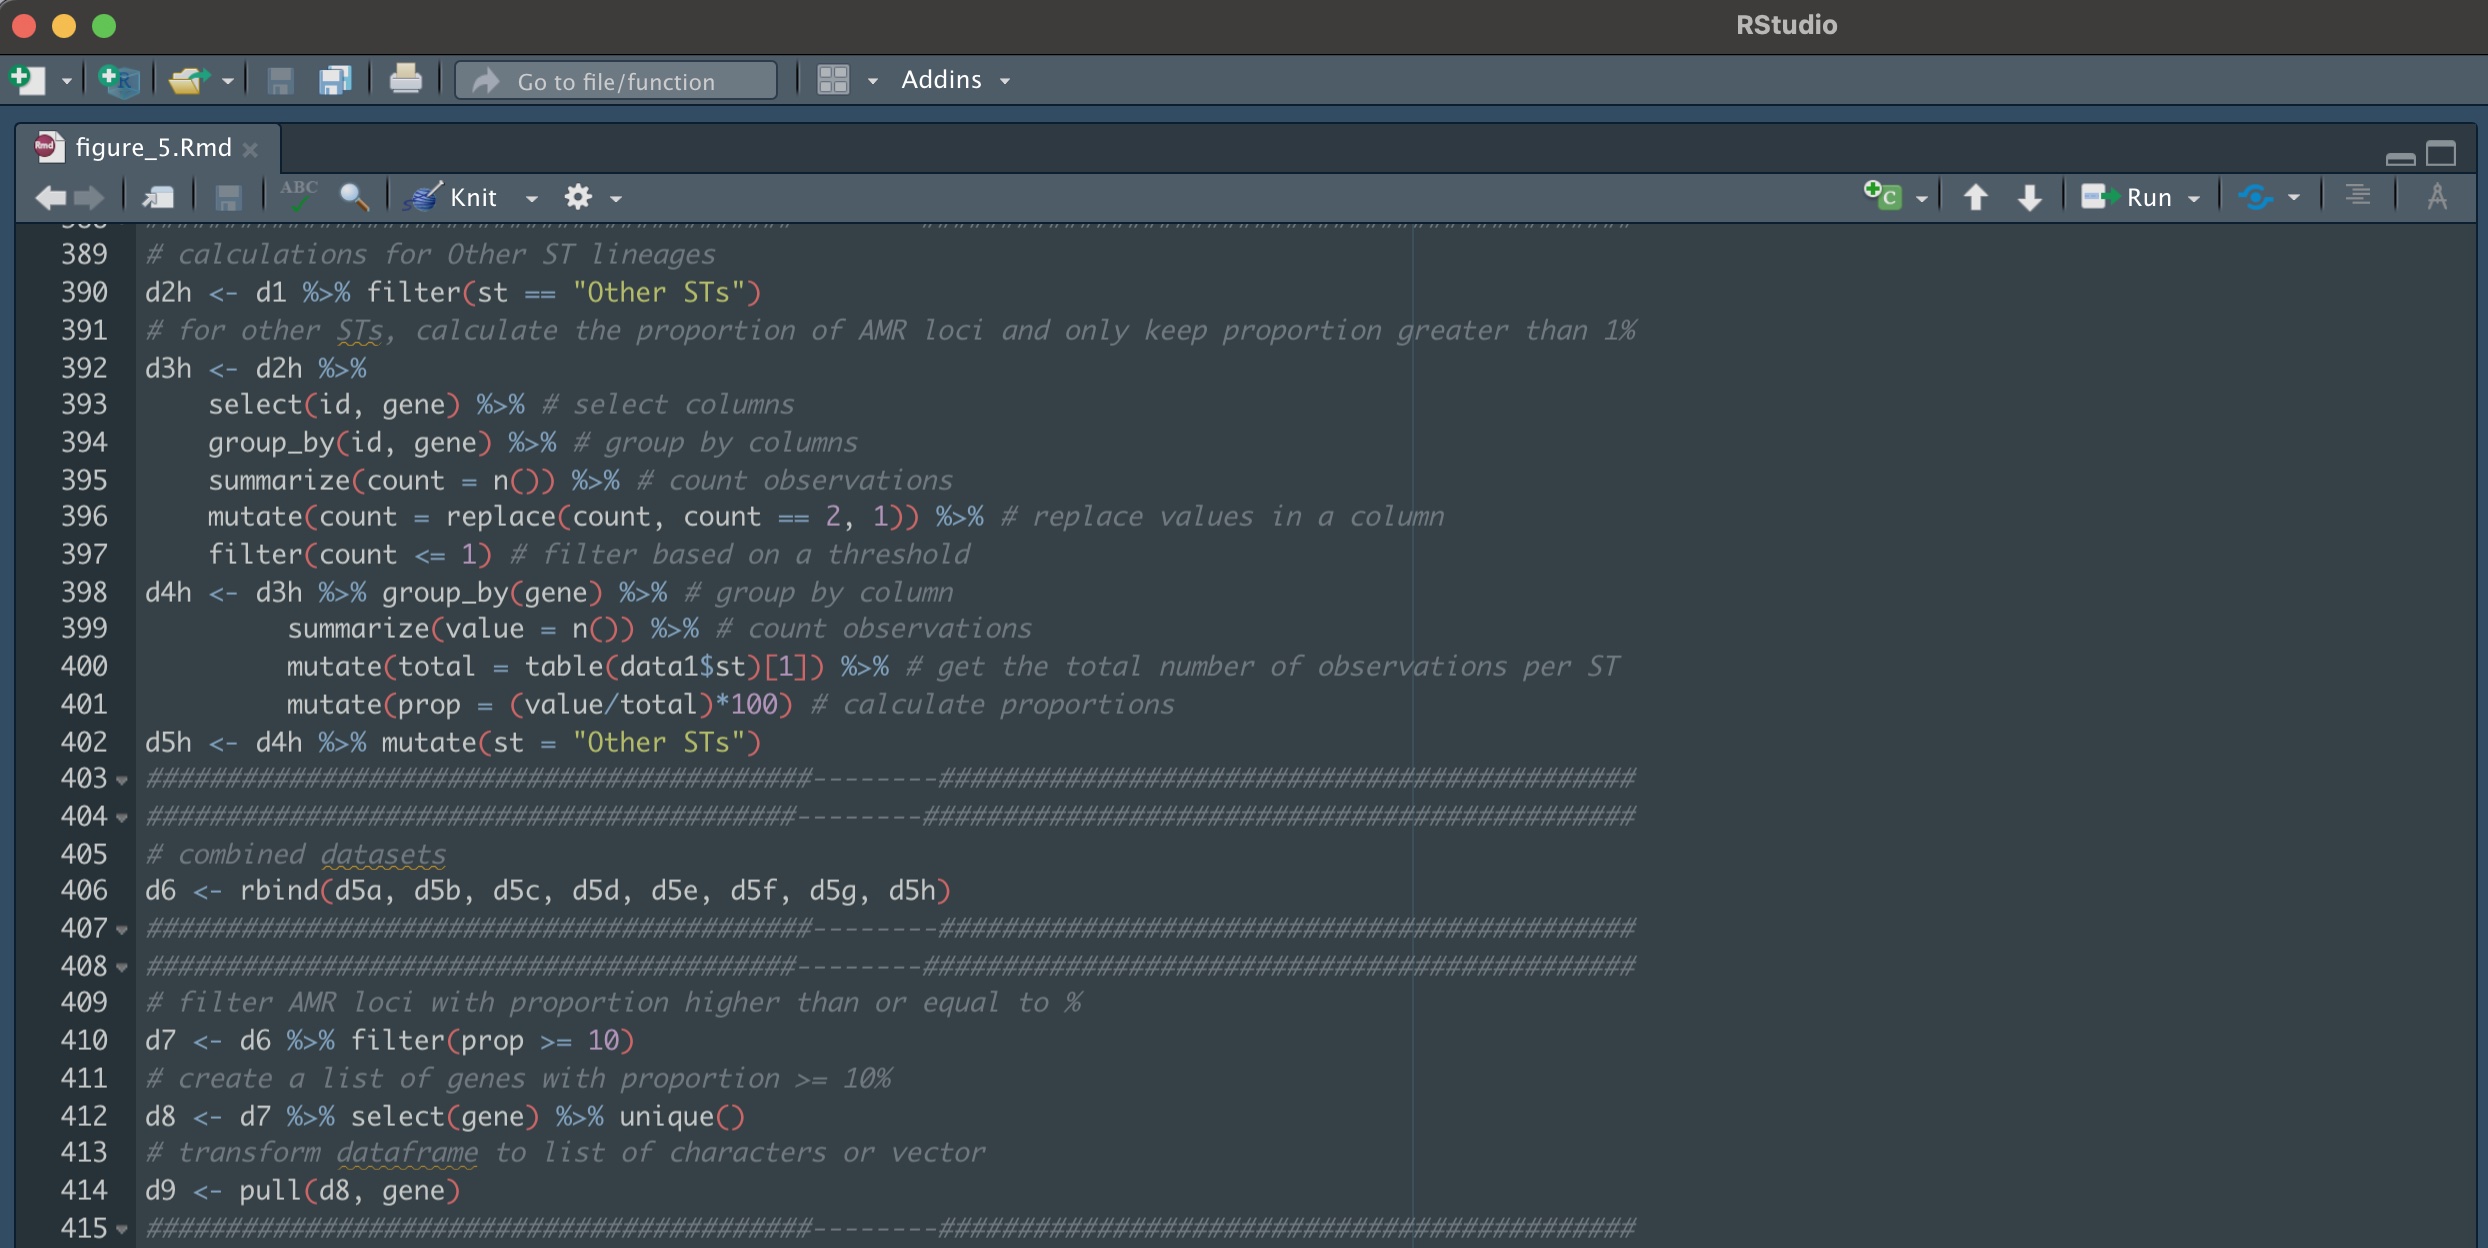This screenshot has height=1248, width=2488.
Task: Toggle the document outline icon
Action: pyautogui.click(x=2357, y=196)
